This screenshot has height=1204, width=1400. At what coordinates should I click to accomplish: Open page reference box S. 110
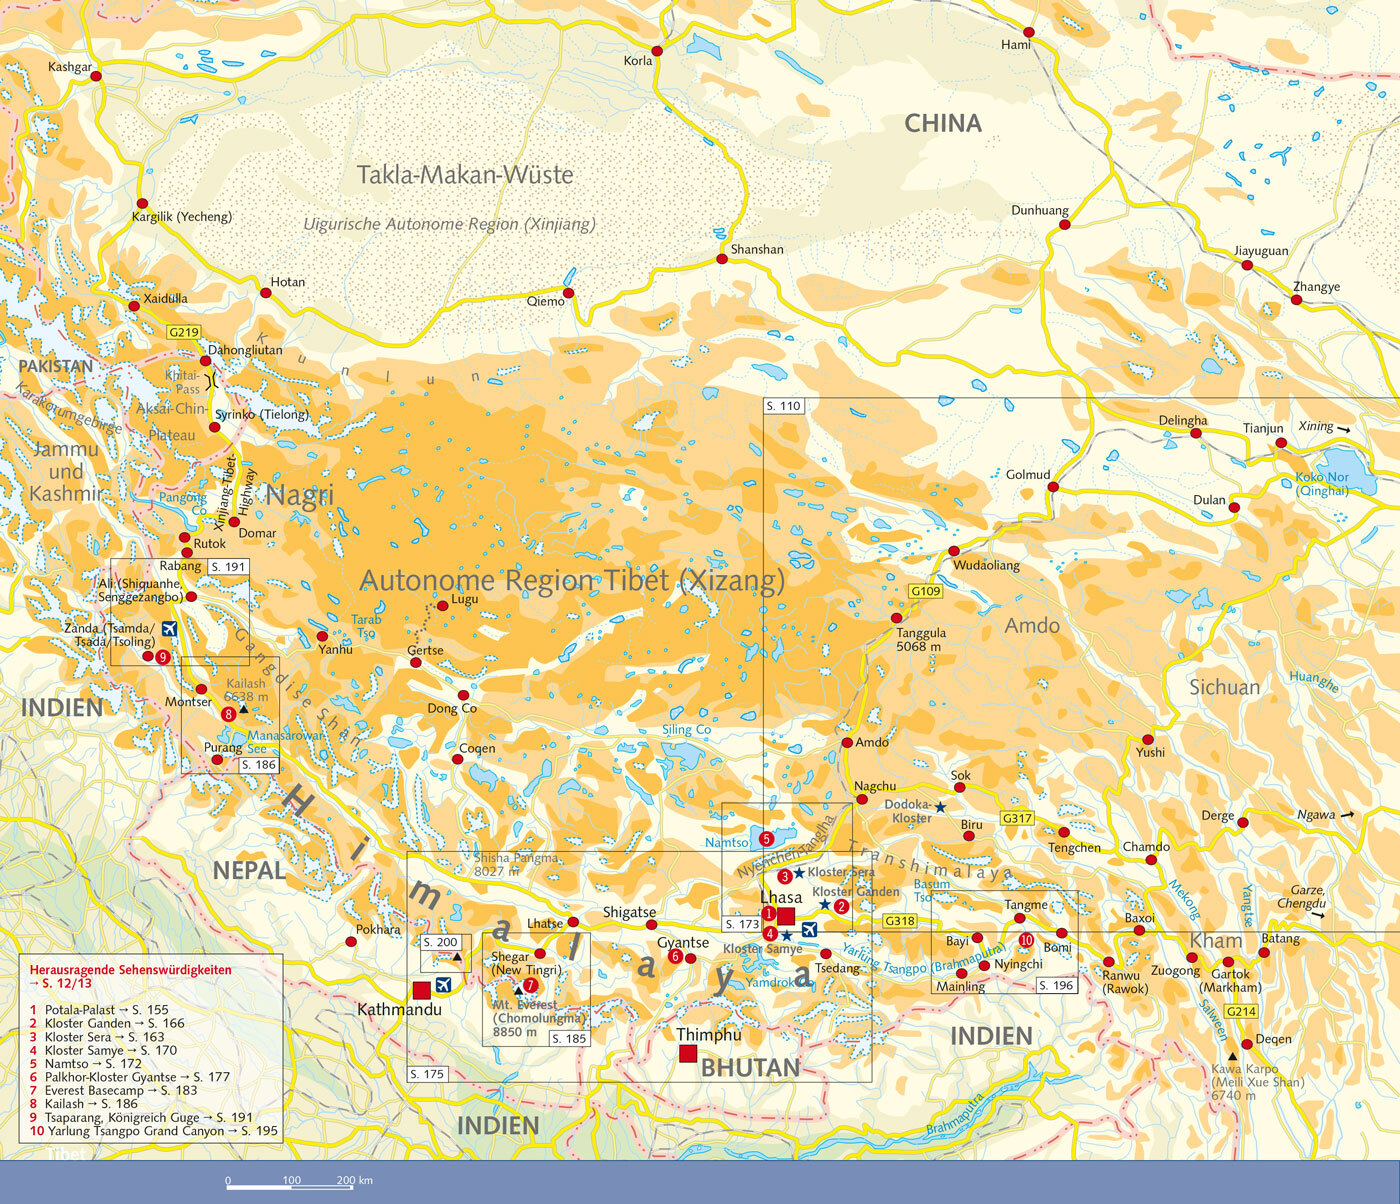point(784,406)
